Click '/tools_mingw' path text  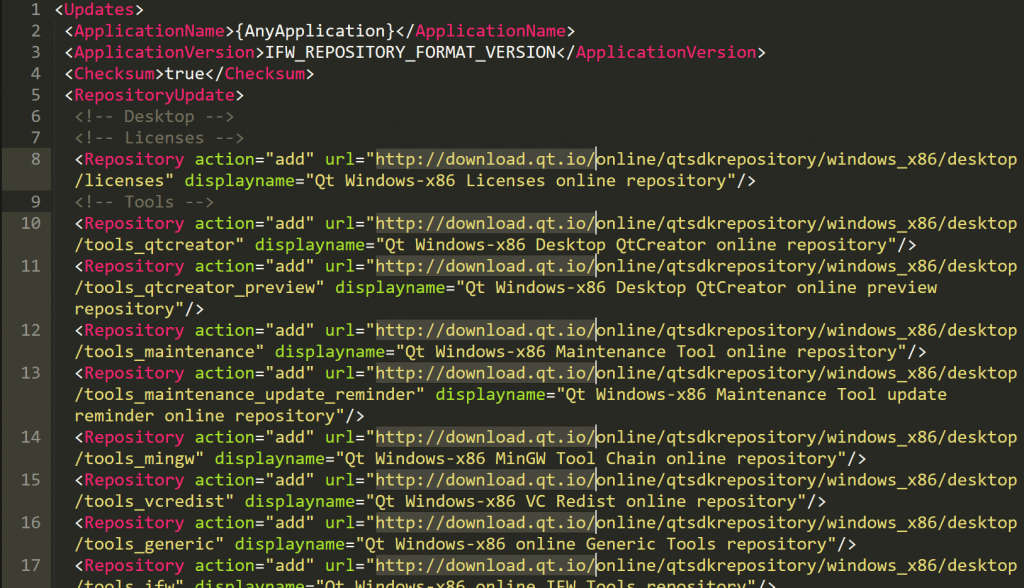pos(135,459)
